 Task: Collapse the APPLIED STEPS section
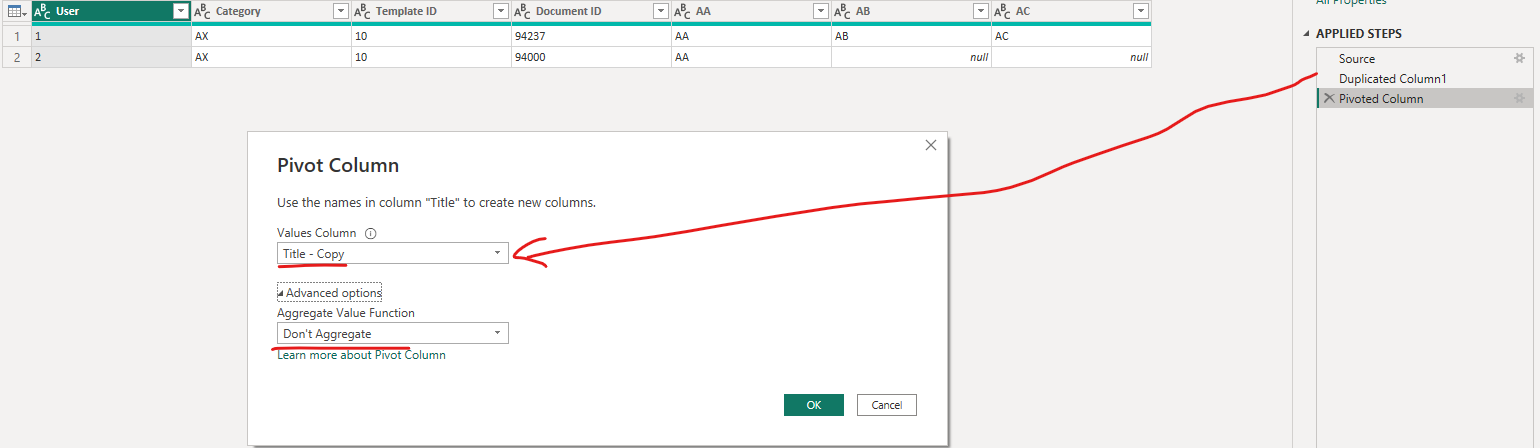point(1308,34)
